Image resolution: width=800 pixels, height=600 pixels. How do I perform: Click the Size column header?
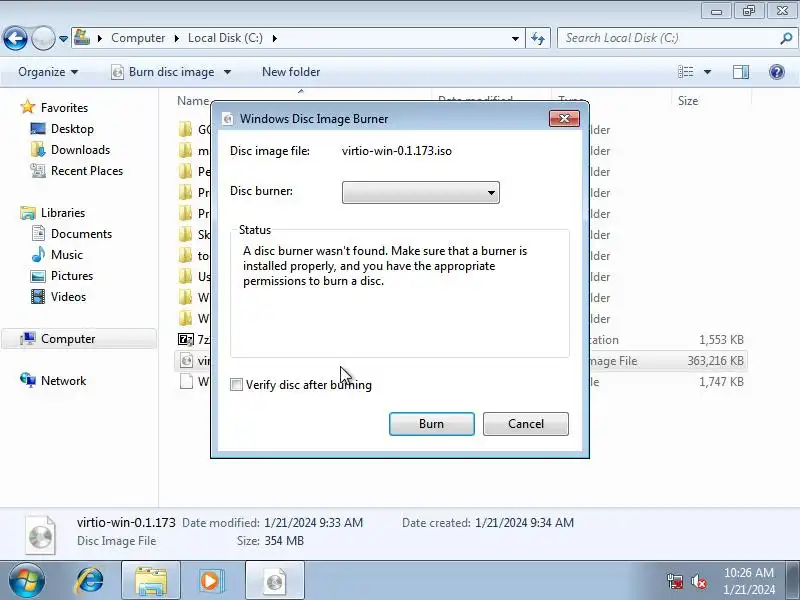pos(711,101)
